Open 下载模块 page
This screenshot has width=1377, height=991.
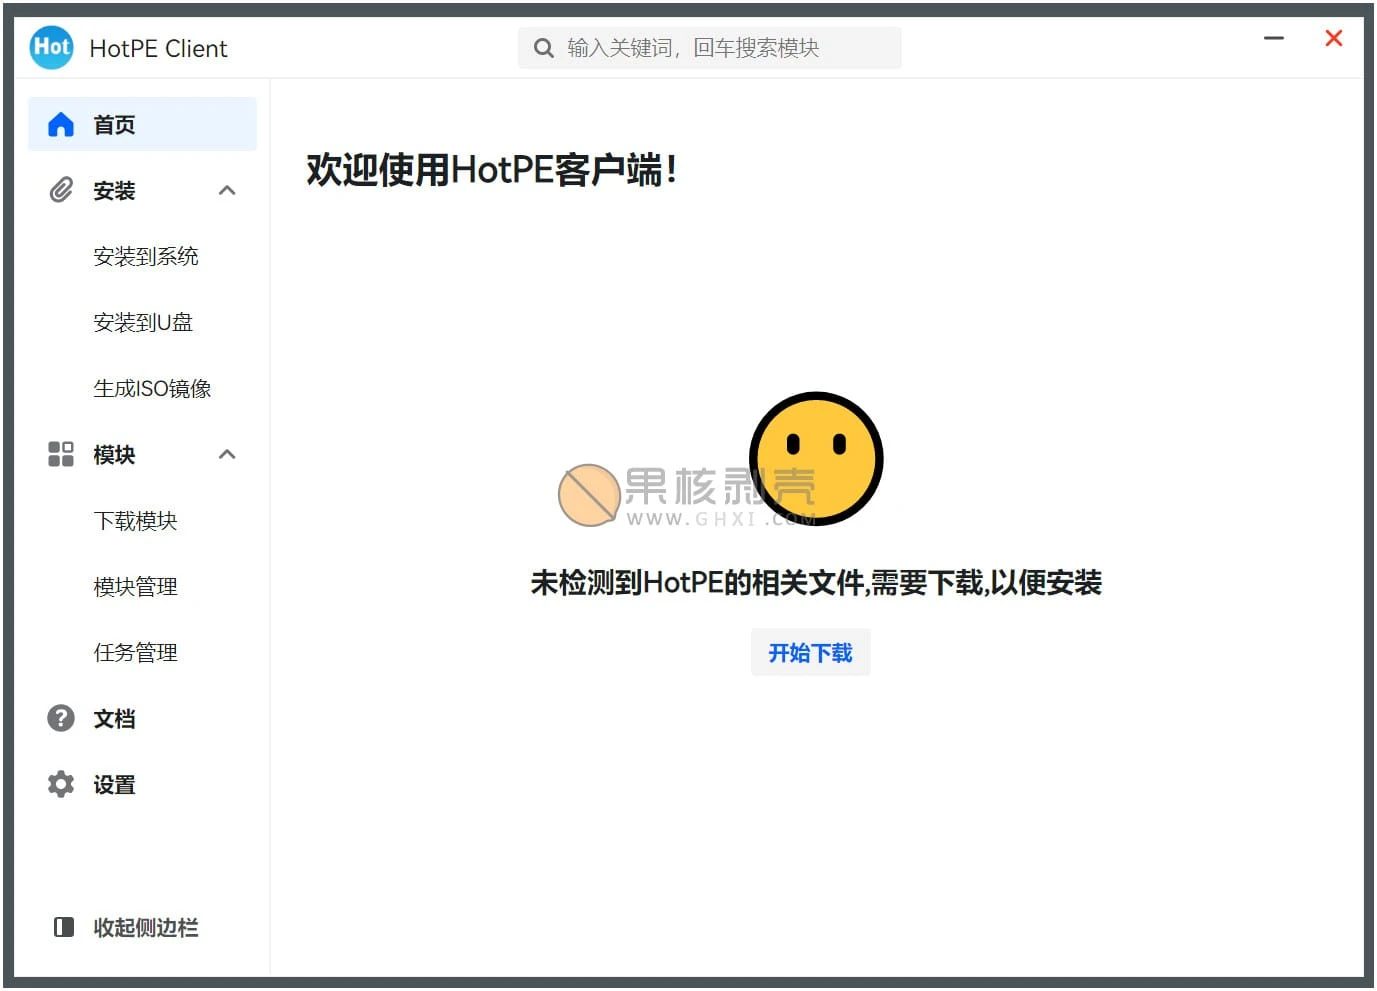135,520
